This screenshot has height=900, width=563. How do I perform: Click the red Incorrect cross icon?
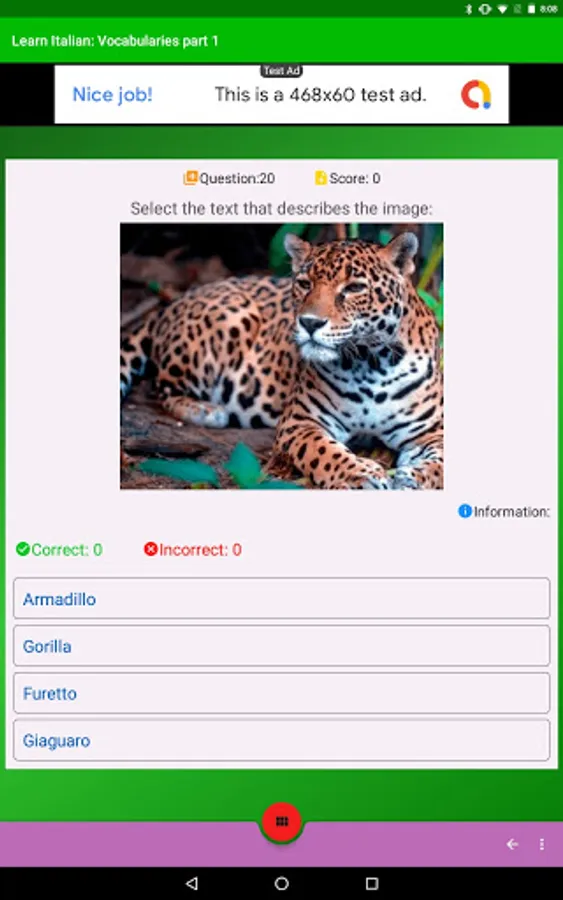tap(150, 549)
